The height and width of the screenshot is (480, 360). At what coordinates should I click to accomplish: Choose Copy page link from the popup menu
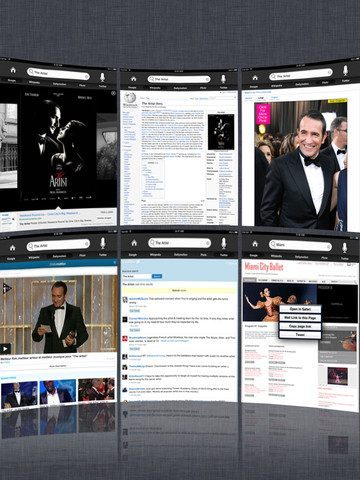(x=300, y=326)
